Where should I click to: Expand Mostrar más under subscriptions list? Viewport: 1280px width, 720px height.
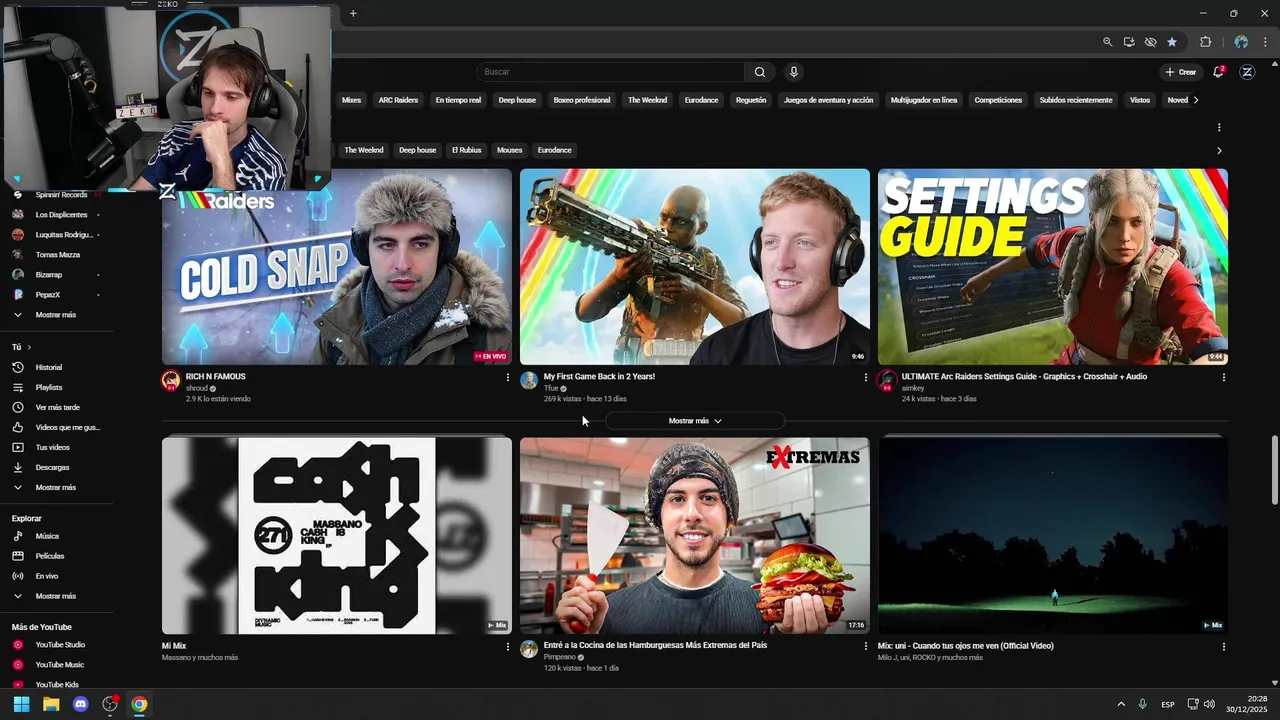pyautogui.click(x=56, y=315)
